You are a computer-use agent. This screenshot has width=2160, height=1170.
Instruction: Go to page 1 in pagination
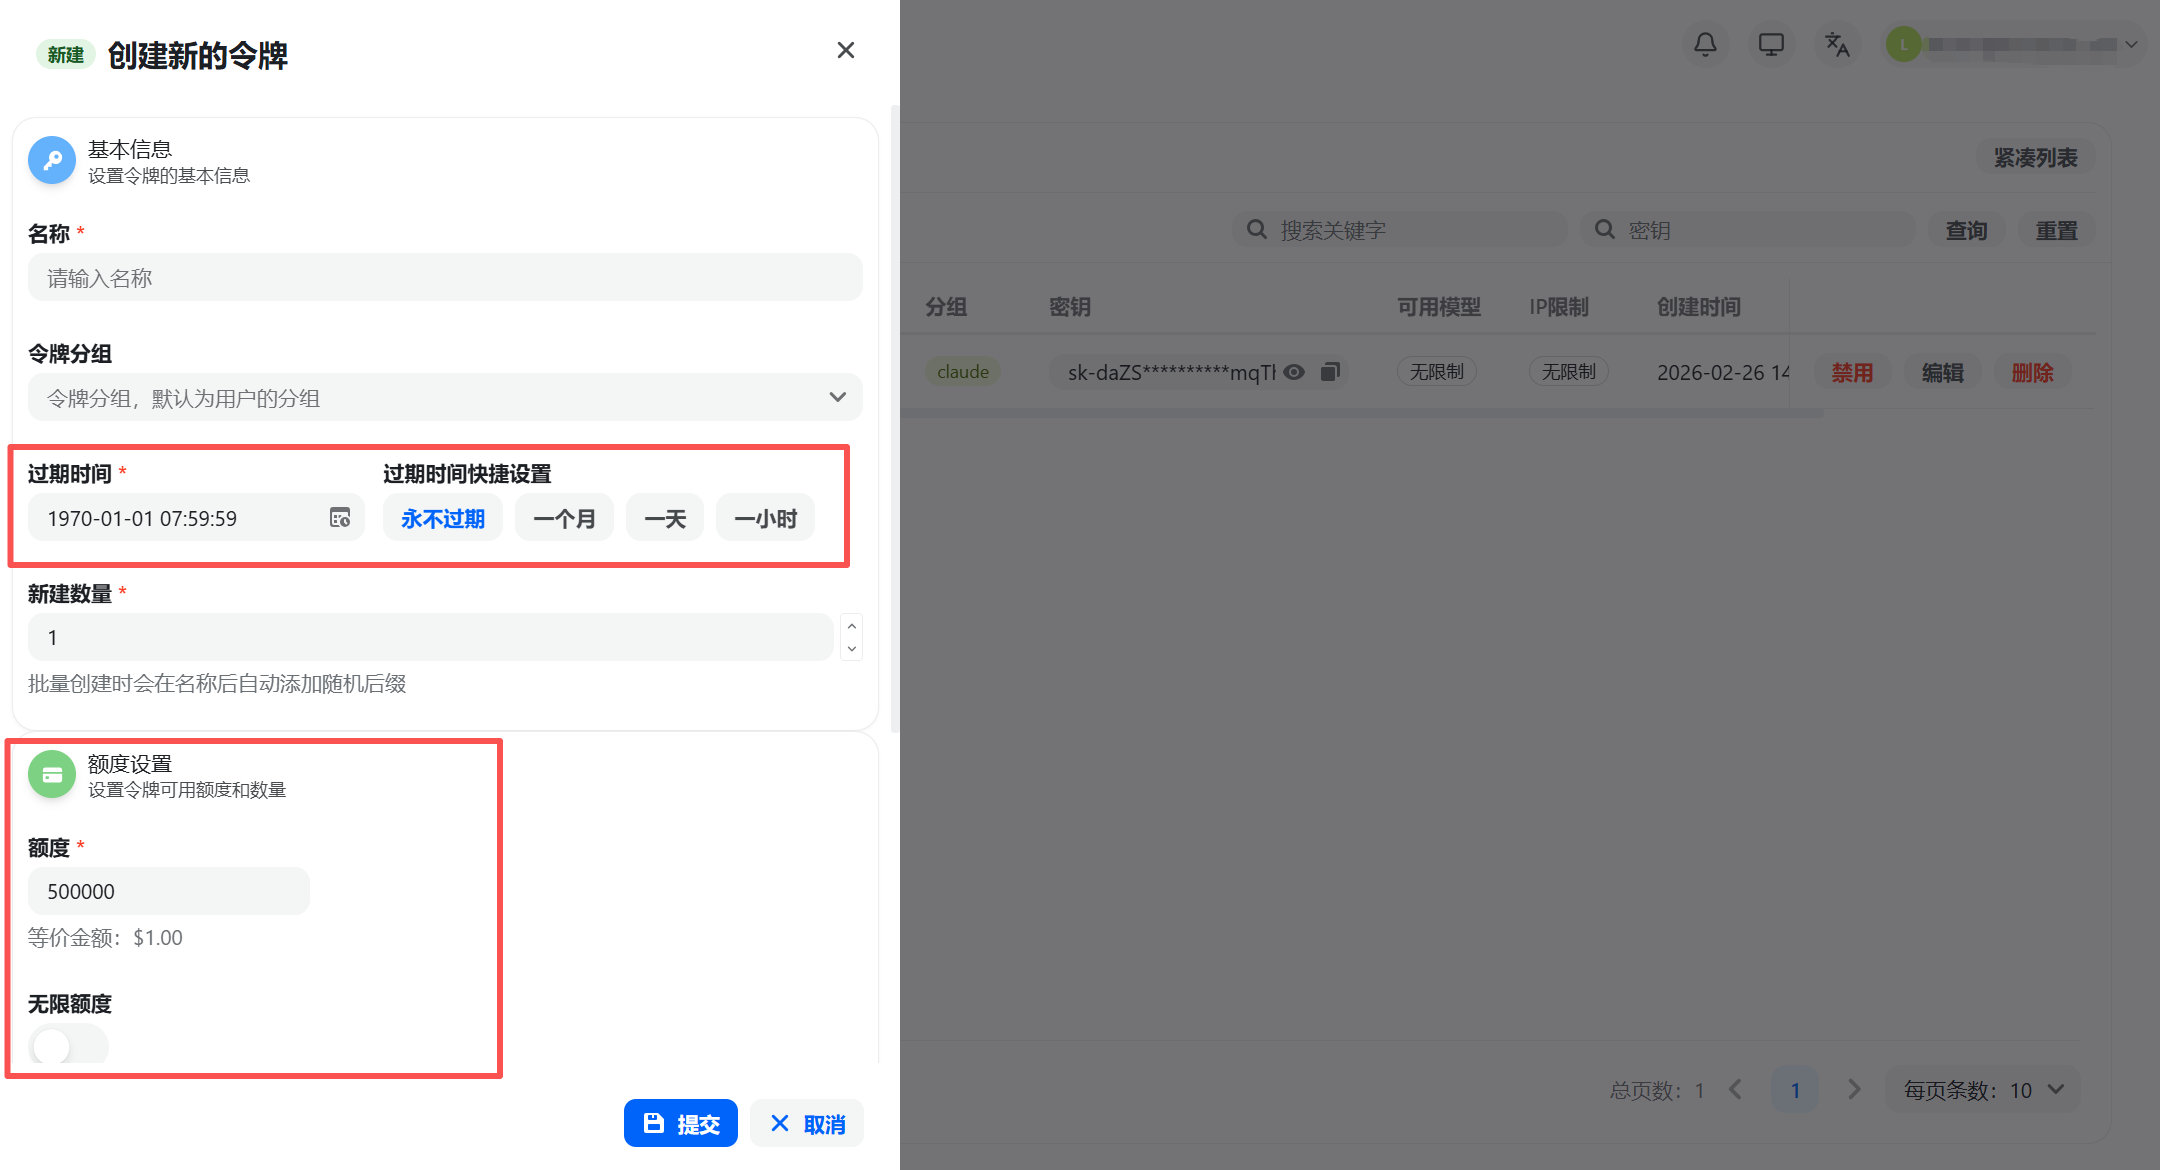point(1795,1090)
